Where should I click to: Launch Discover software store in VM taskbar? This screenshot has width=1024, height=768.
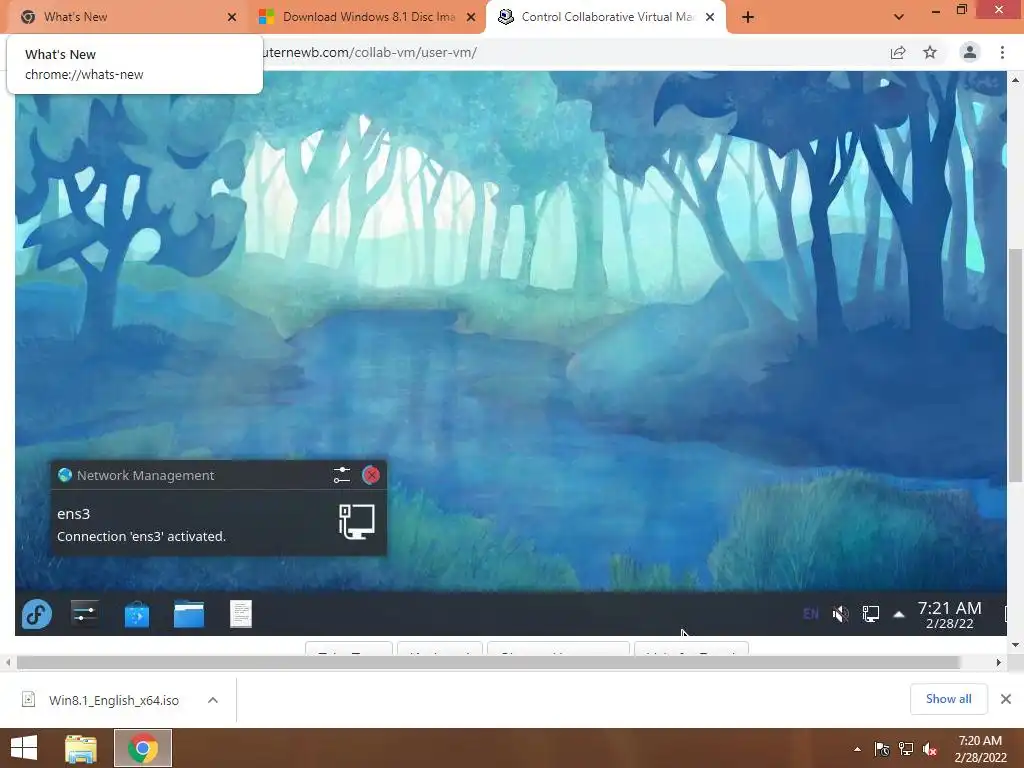coord(136,615)
